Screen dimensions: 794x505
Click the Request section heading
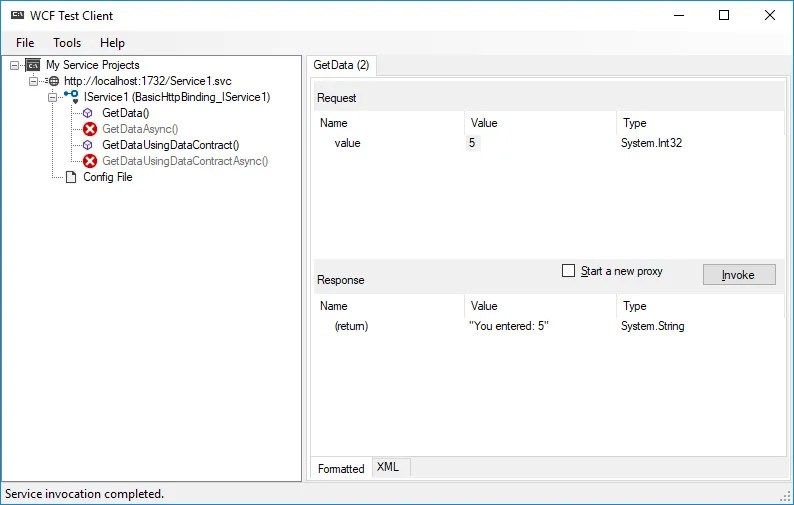[337, 98]
